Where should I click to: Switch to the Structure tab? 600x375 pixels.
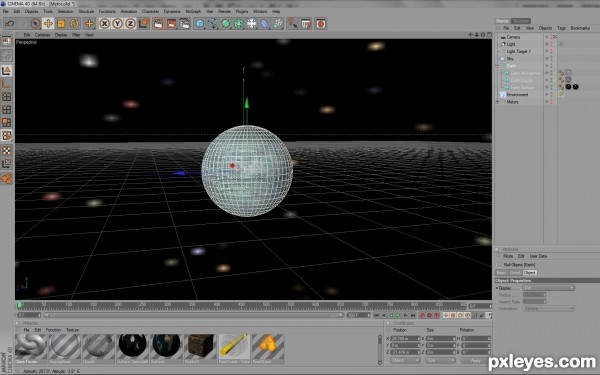[520, 21]
